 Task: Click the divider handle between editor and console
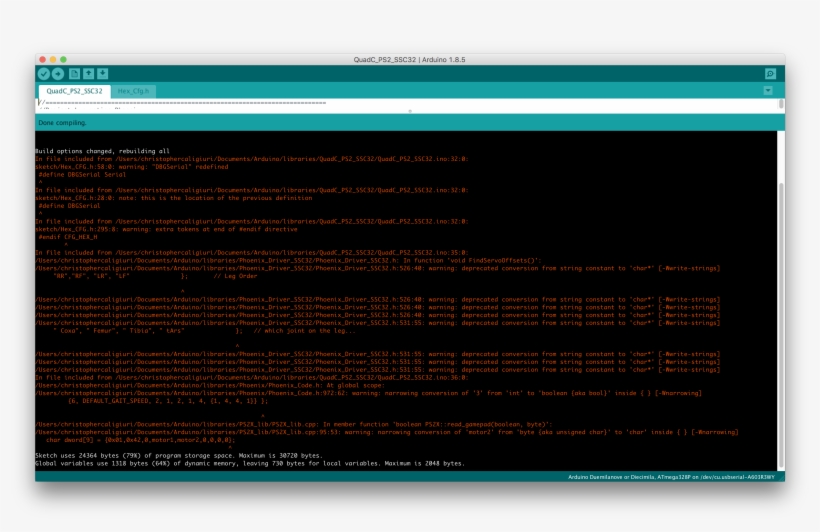(410, 112)
